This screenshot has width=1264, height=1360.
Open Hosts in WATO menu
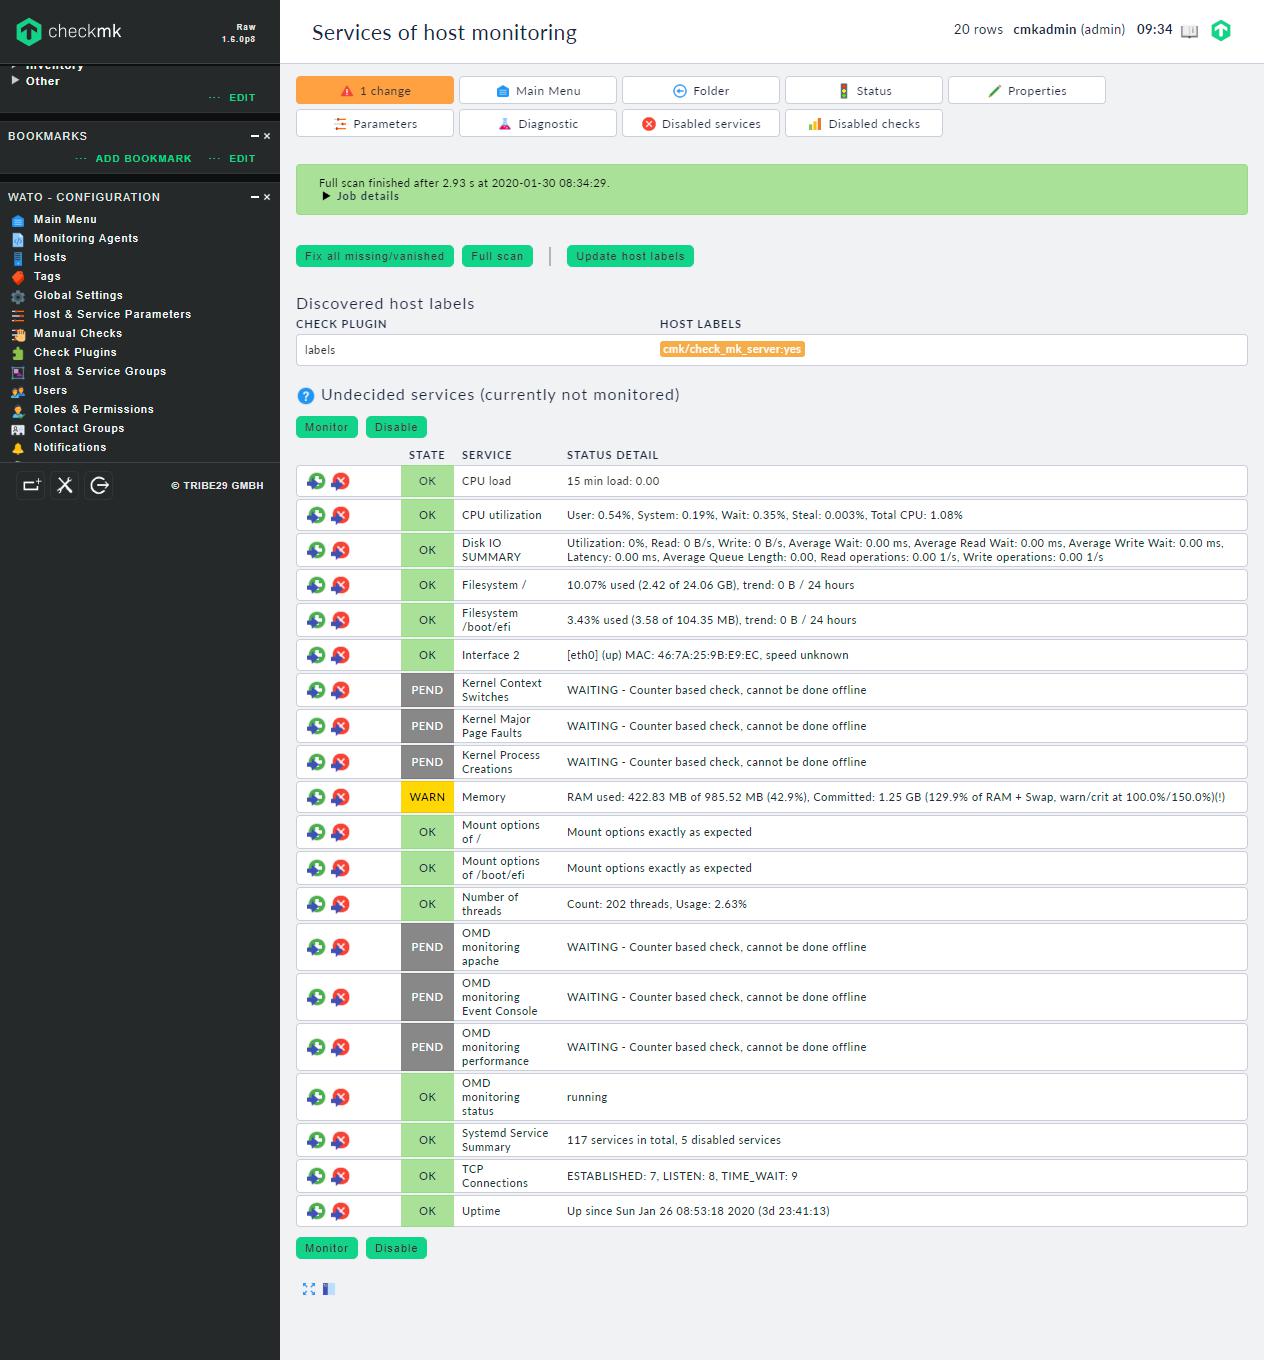tap(50, 257)
